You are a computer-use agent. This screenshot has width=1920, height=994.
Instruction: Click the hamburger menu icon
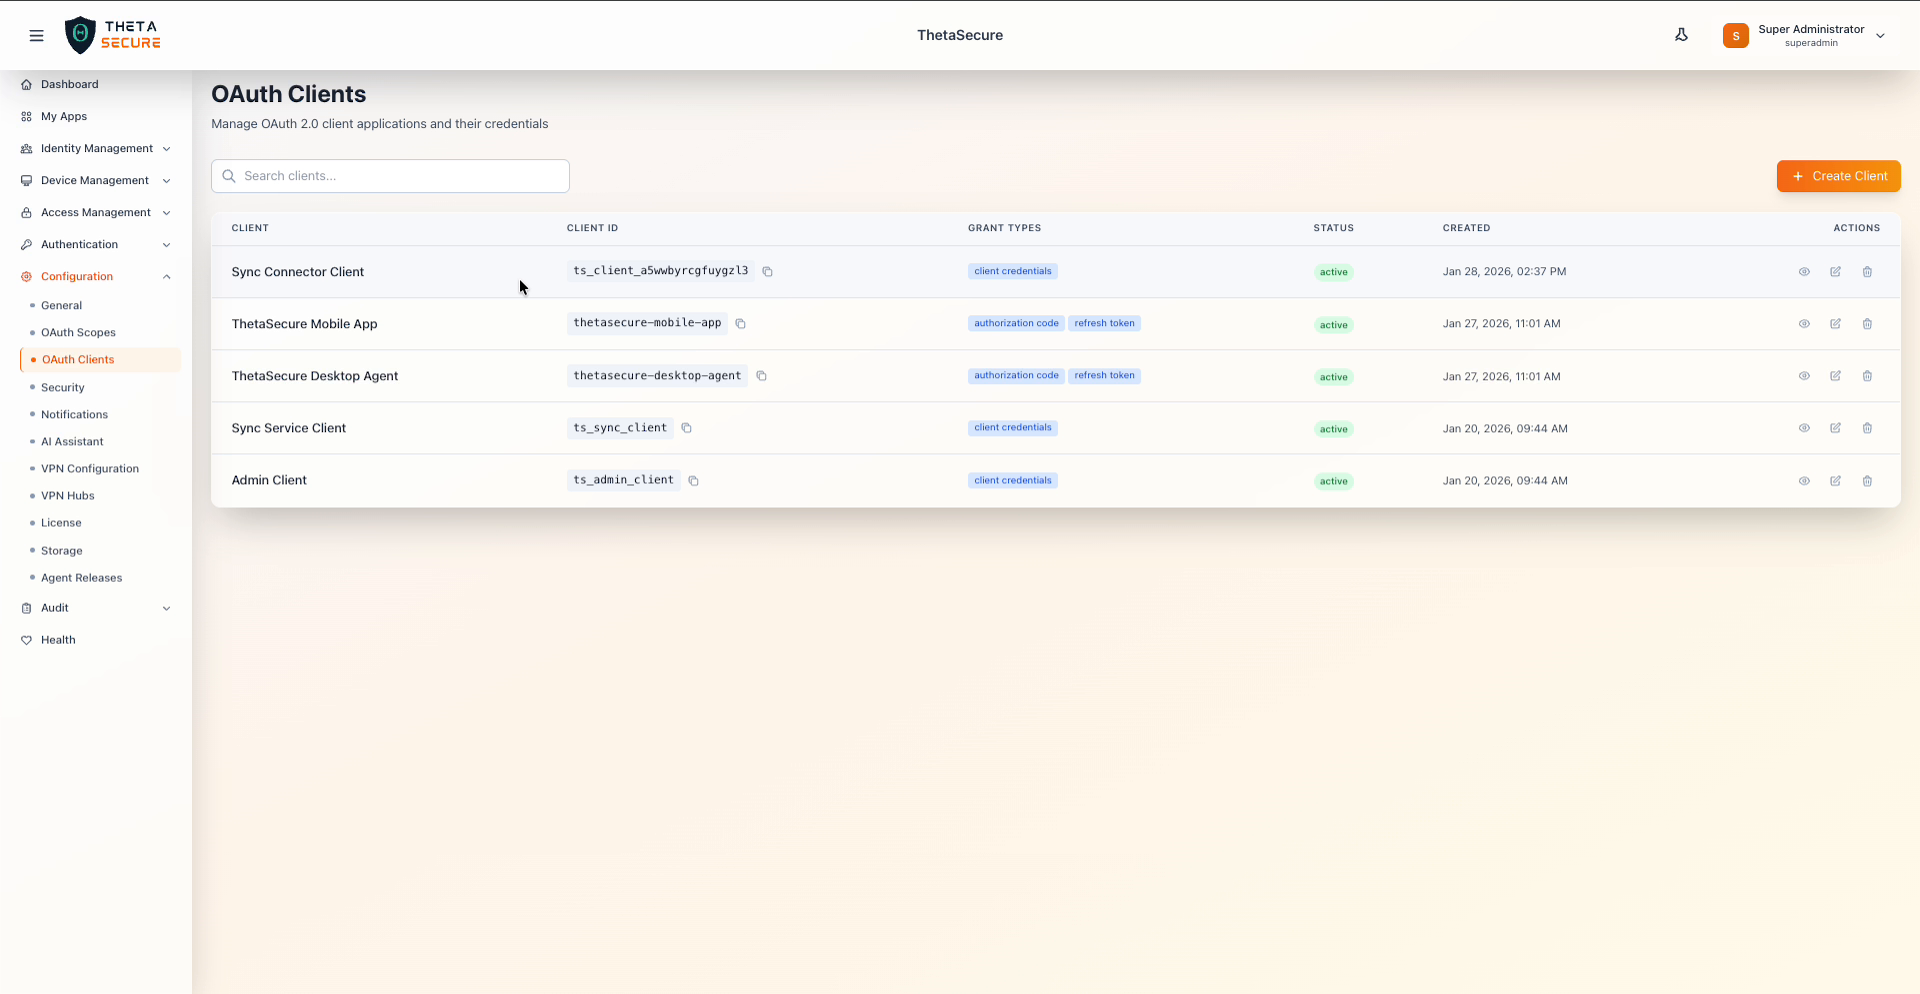[37, 35]
